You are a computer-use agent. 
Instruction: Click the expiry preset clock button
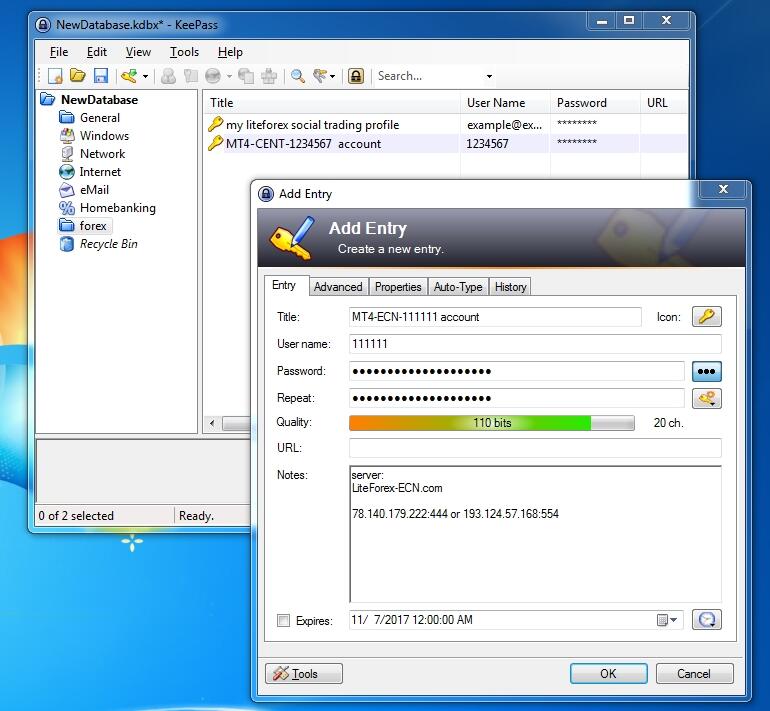coord(707,620)
